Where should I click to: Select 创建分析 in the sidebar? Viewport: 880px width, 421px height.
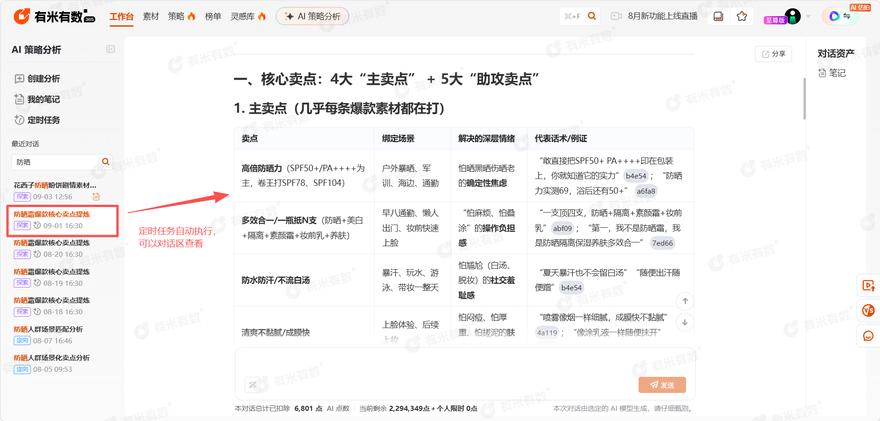point(37,79)
